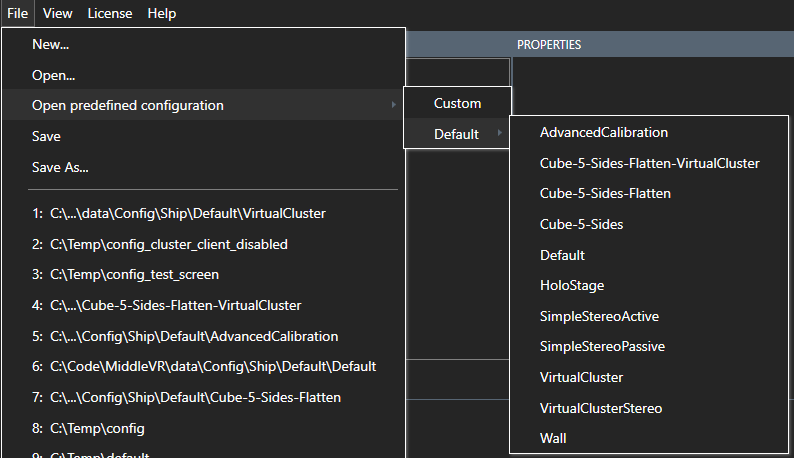Open recent file C:\Temp\config_test_screen
This screenshot has height=458, width=794.
click(134, 274)
